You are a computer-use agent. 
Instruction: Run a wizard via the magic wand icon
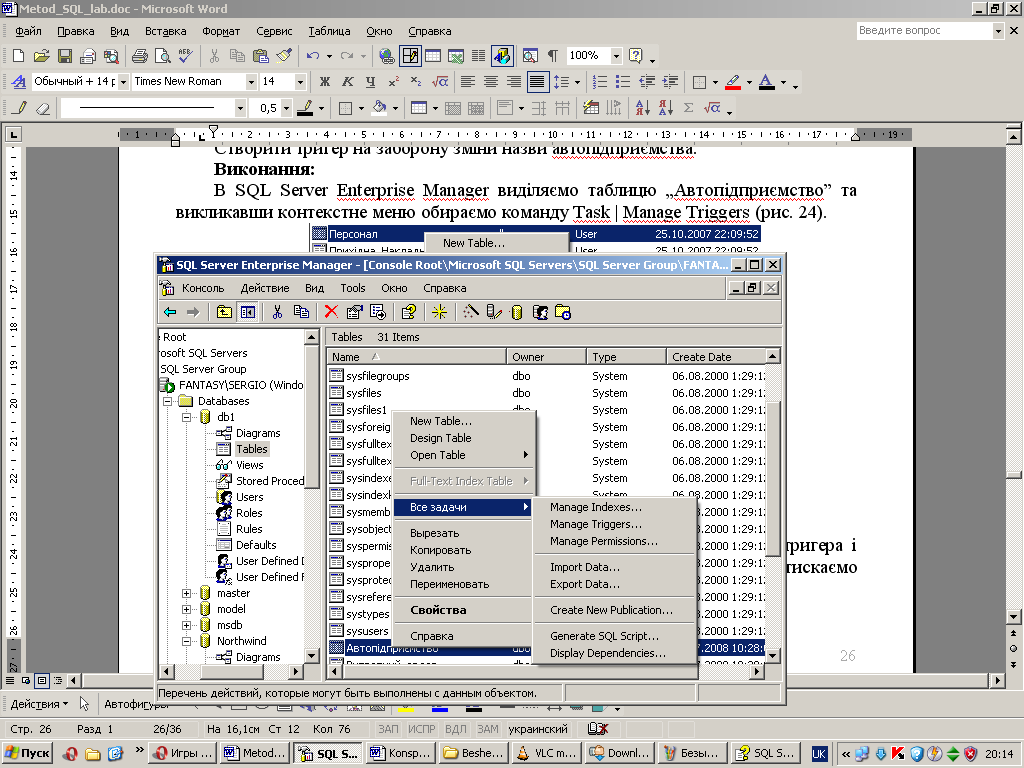tap(471, 312)
